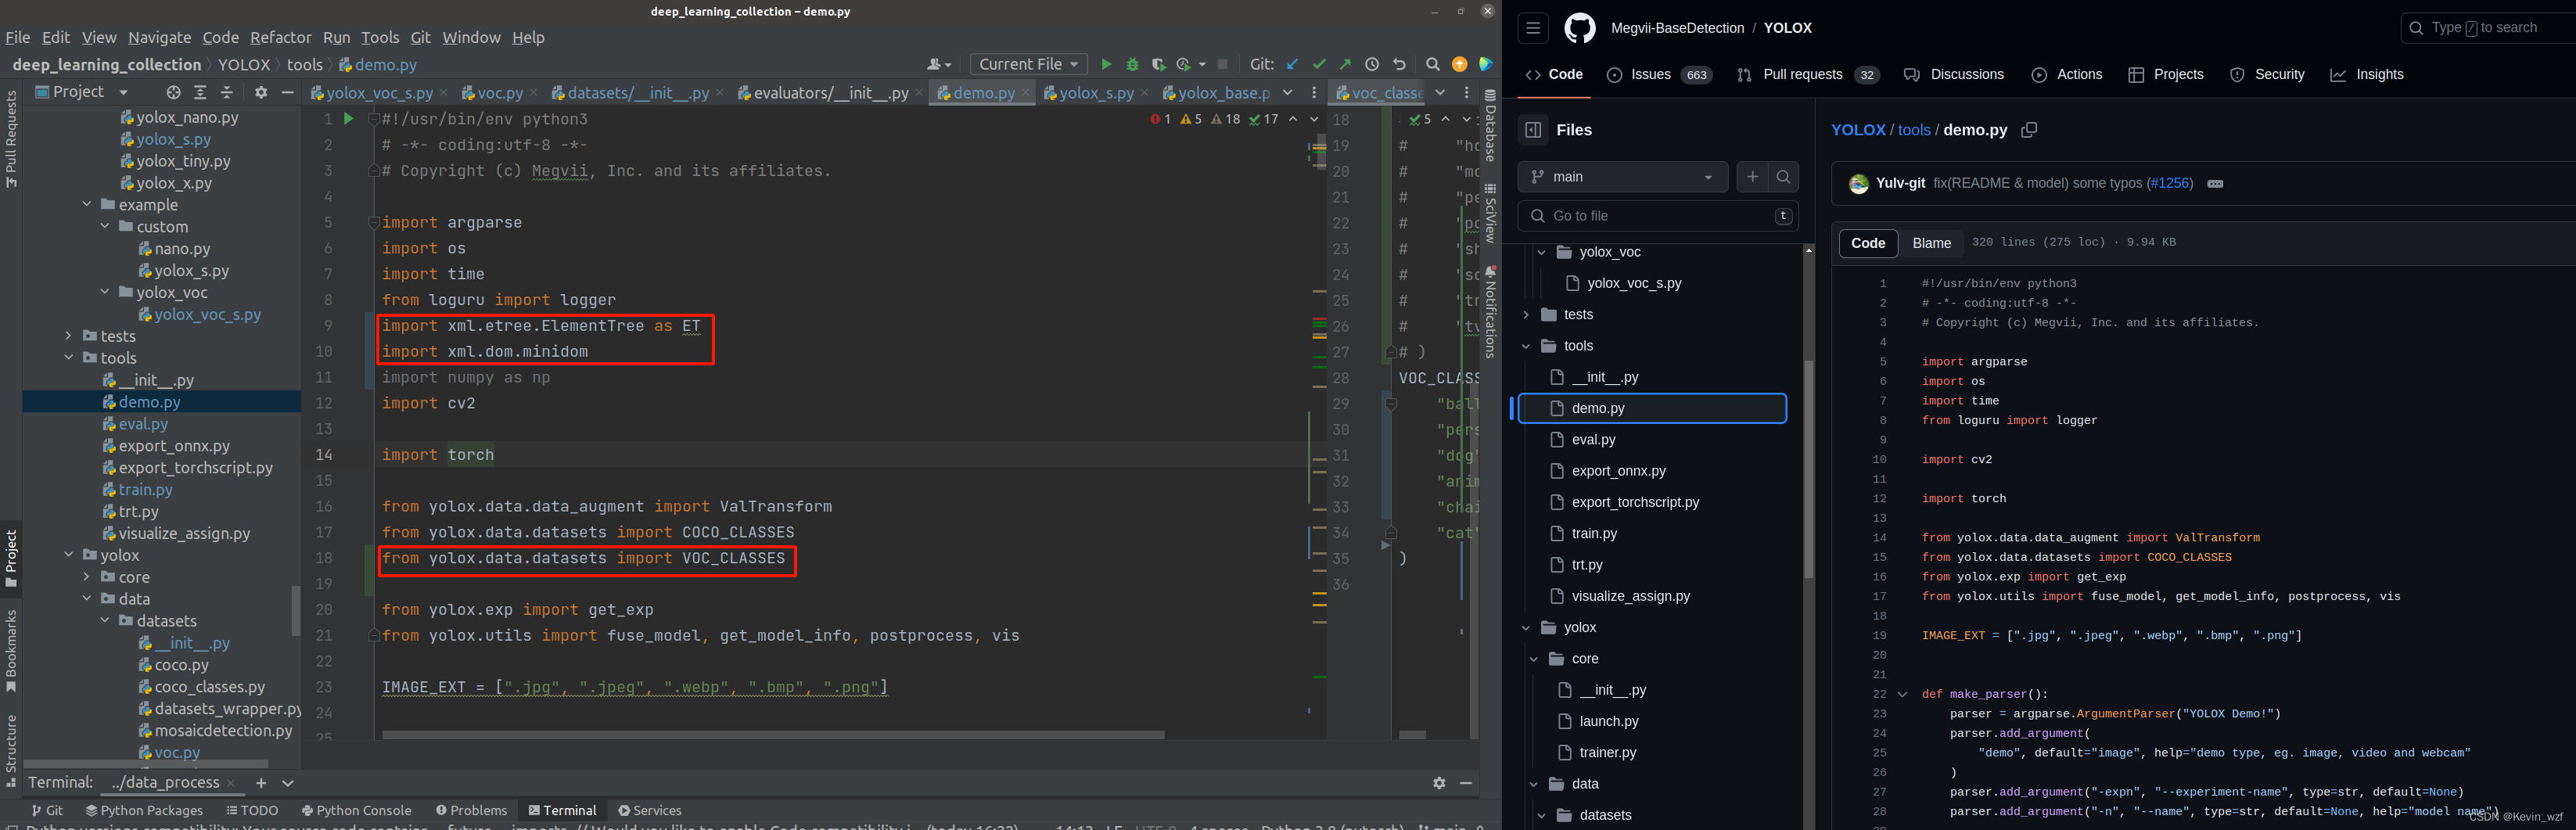Collapse the GitHub file tree panel icon
The height and width of the screenshot is (830, 2576).
[1533, 130]
